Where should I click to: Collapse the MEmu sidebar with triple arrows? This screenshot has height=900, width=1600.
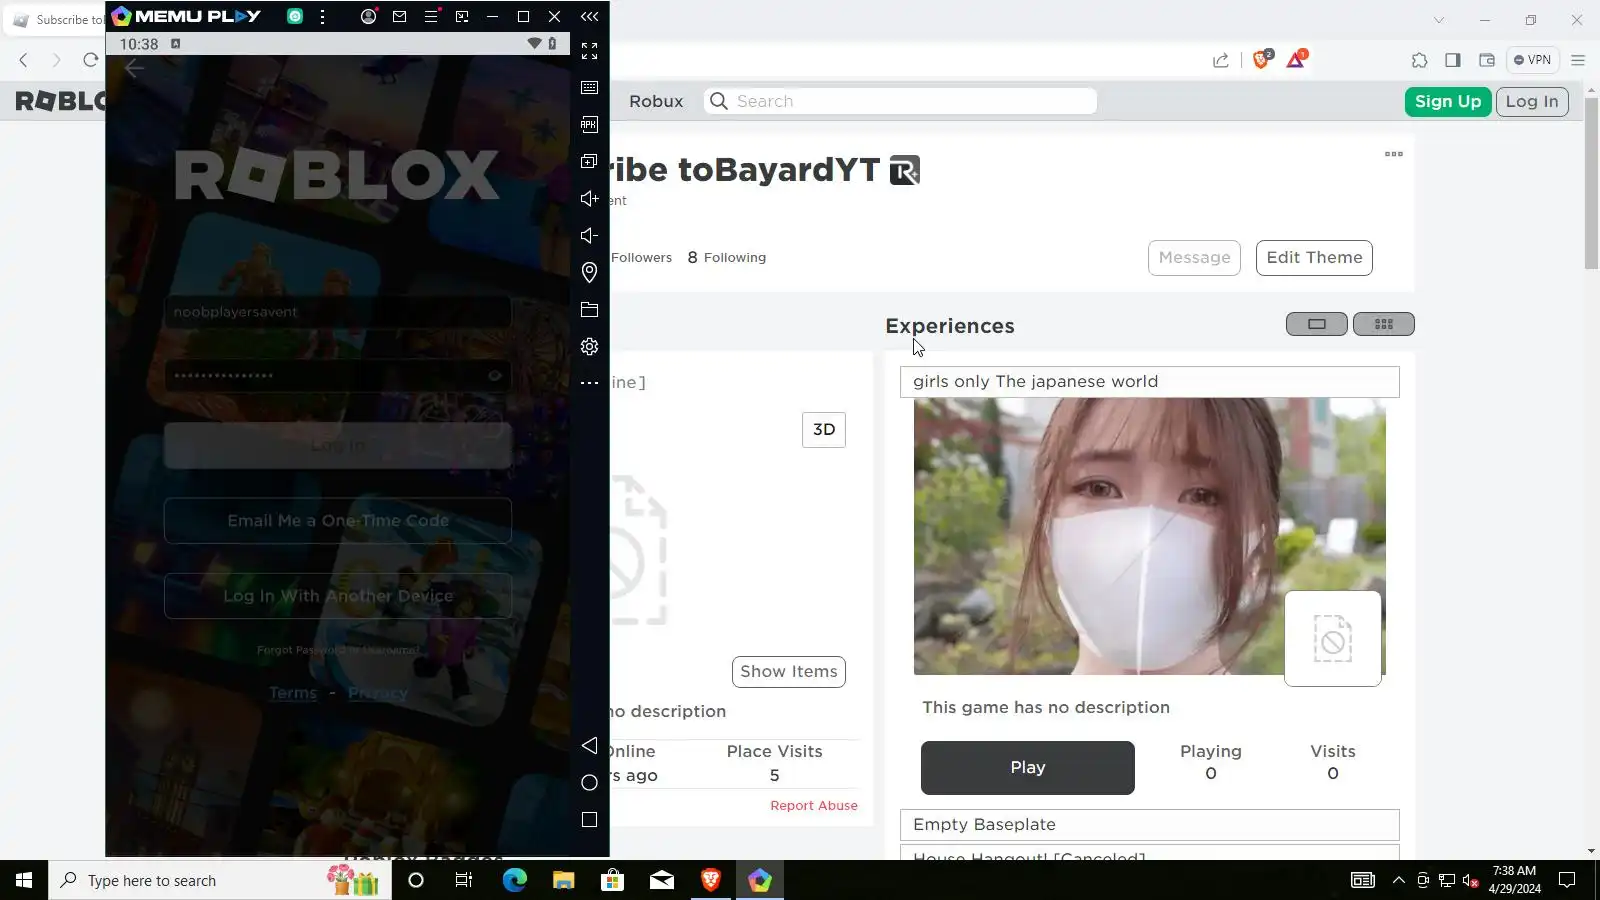[x=589, y=17]
